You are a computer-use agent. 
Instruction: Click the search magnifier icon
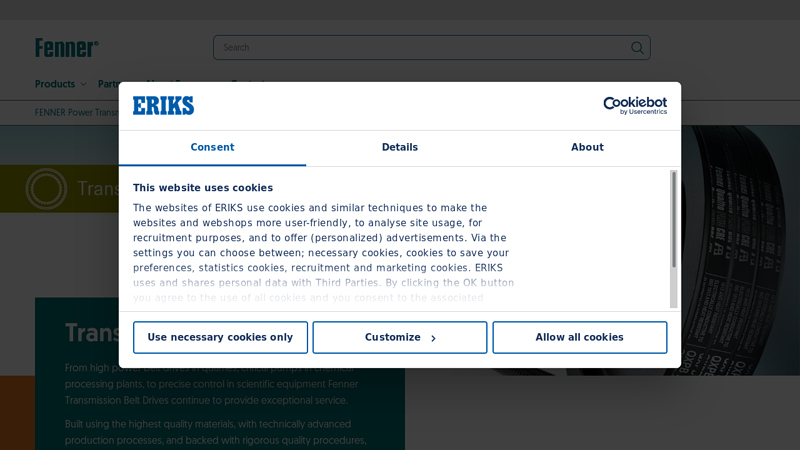coord(637,48)
